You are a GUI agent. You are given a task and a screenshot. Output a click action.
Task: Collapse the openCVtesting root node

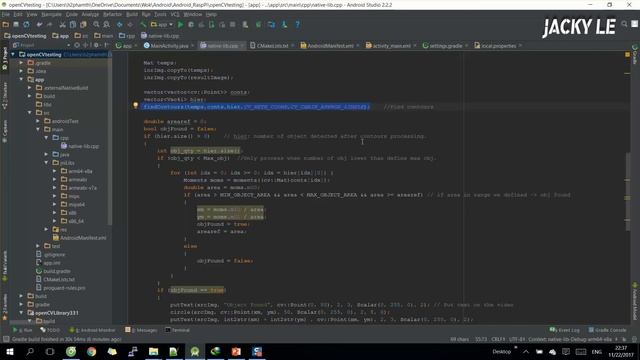coord(13,54)
